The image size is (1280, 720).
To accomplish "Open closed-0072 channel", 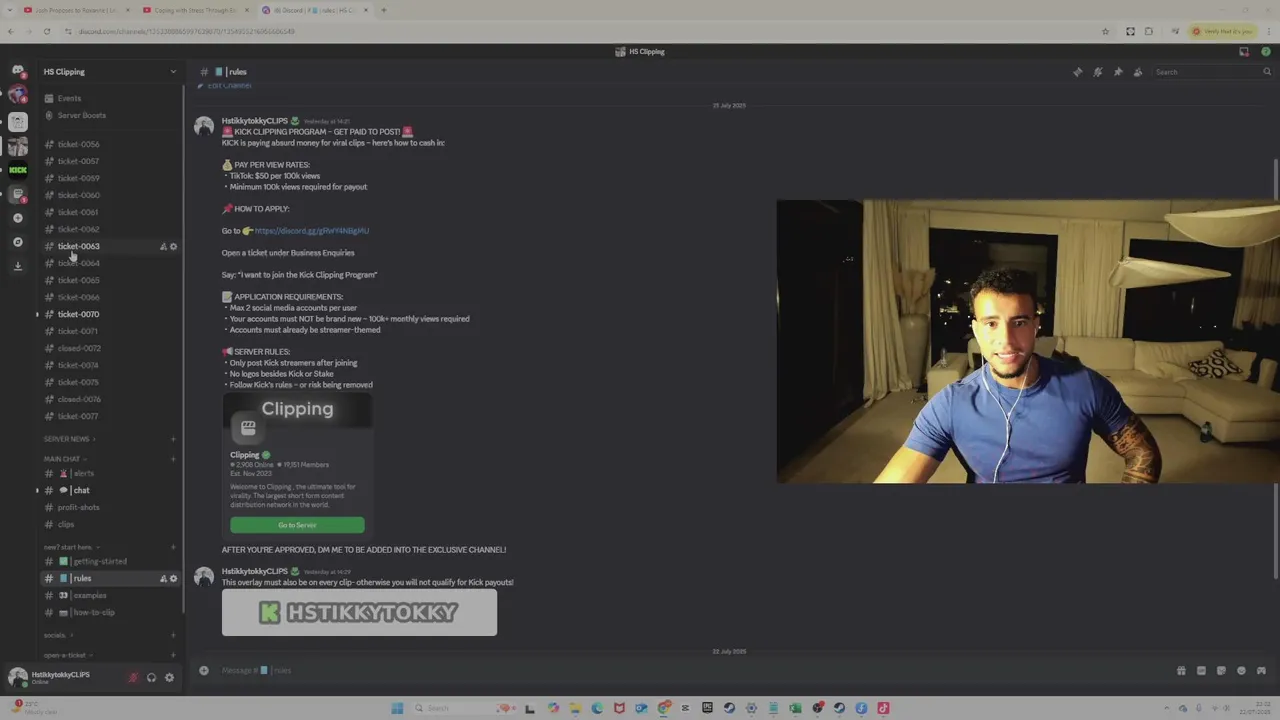I will click(x=111, y=348).
